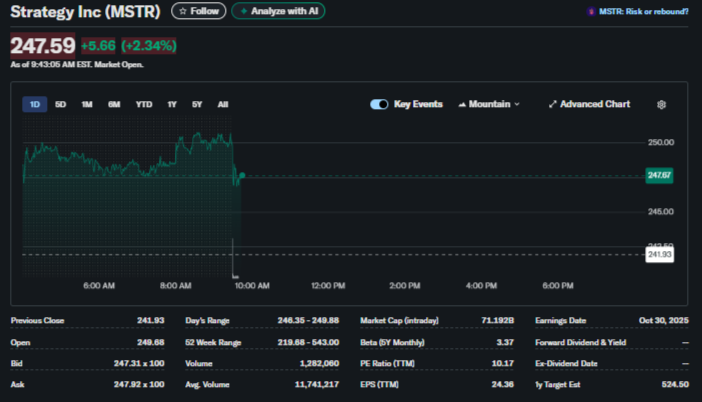Switch to the 5D time range
This screenshot has width=702, height=402.
click(61, 104)
